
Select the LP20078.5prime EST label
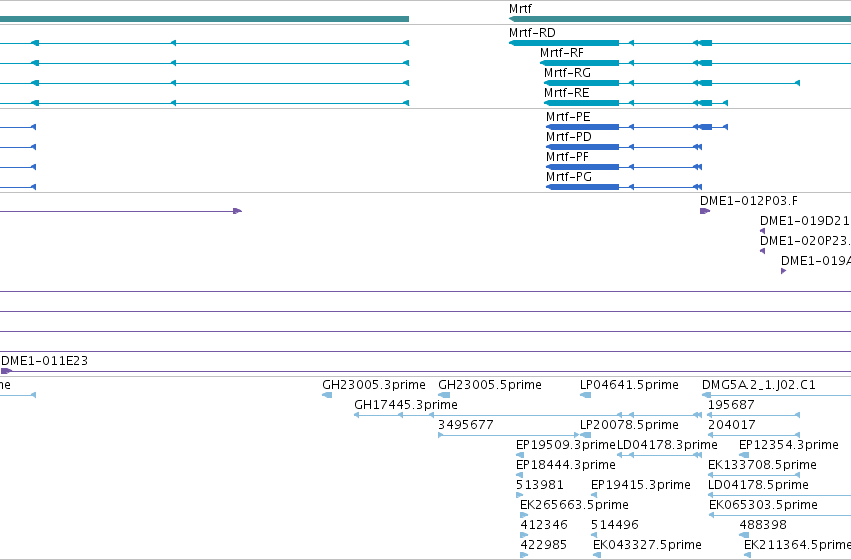click(629, 425)
